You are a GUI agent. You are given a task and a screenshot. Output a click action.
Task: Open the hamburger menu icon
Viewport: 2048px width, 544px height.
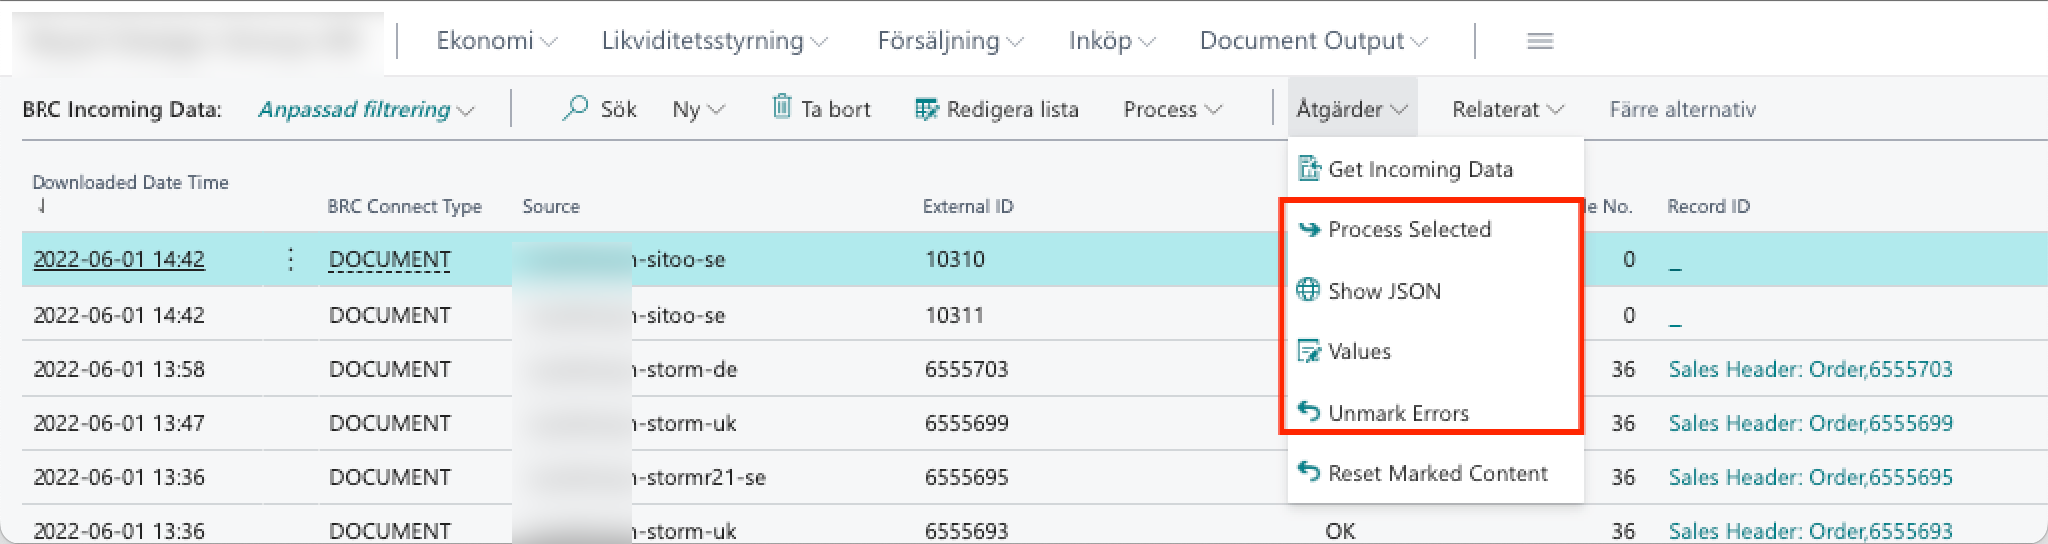pyautogui.click(x=1540, y=41)
